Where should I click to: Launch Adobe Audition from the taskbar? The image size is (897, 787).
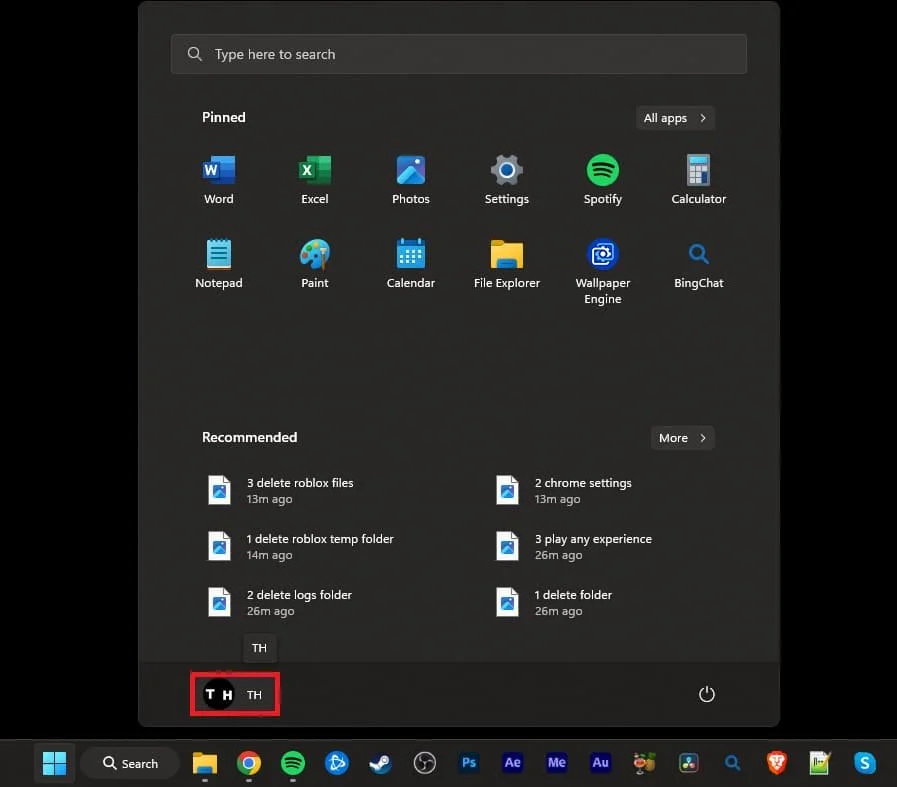600,763
